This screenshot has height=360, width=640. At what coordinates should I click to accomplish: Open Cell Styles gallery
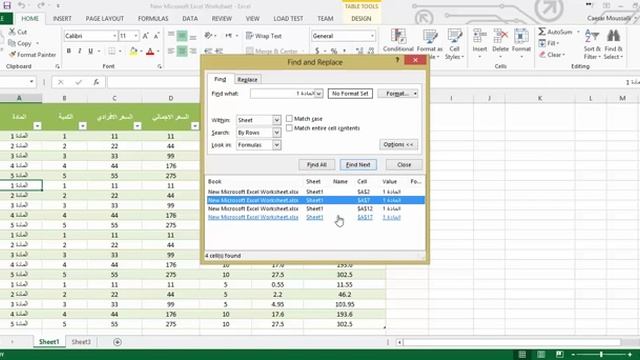(454, 44)
